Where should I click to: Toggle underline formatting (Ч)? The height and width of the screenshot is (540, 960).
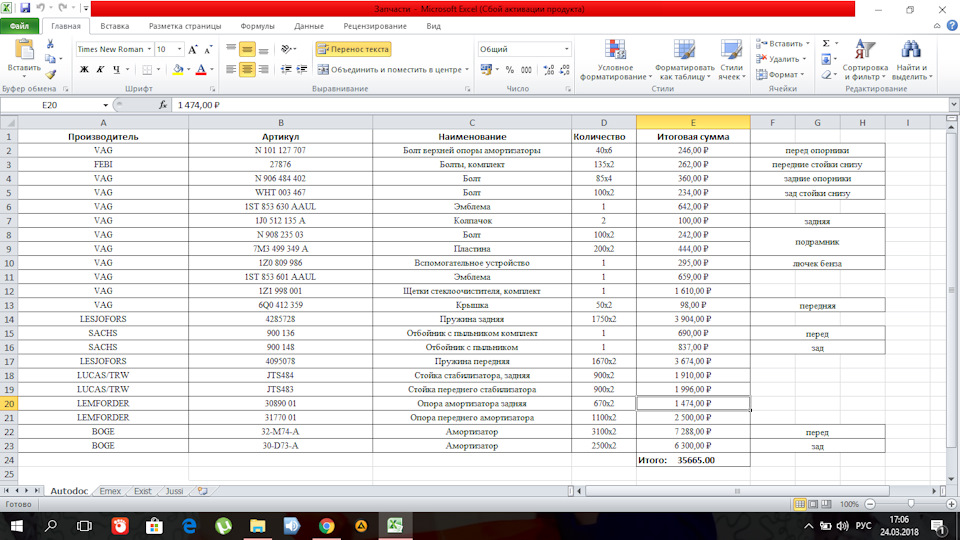116,70
